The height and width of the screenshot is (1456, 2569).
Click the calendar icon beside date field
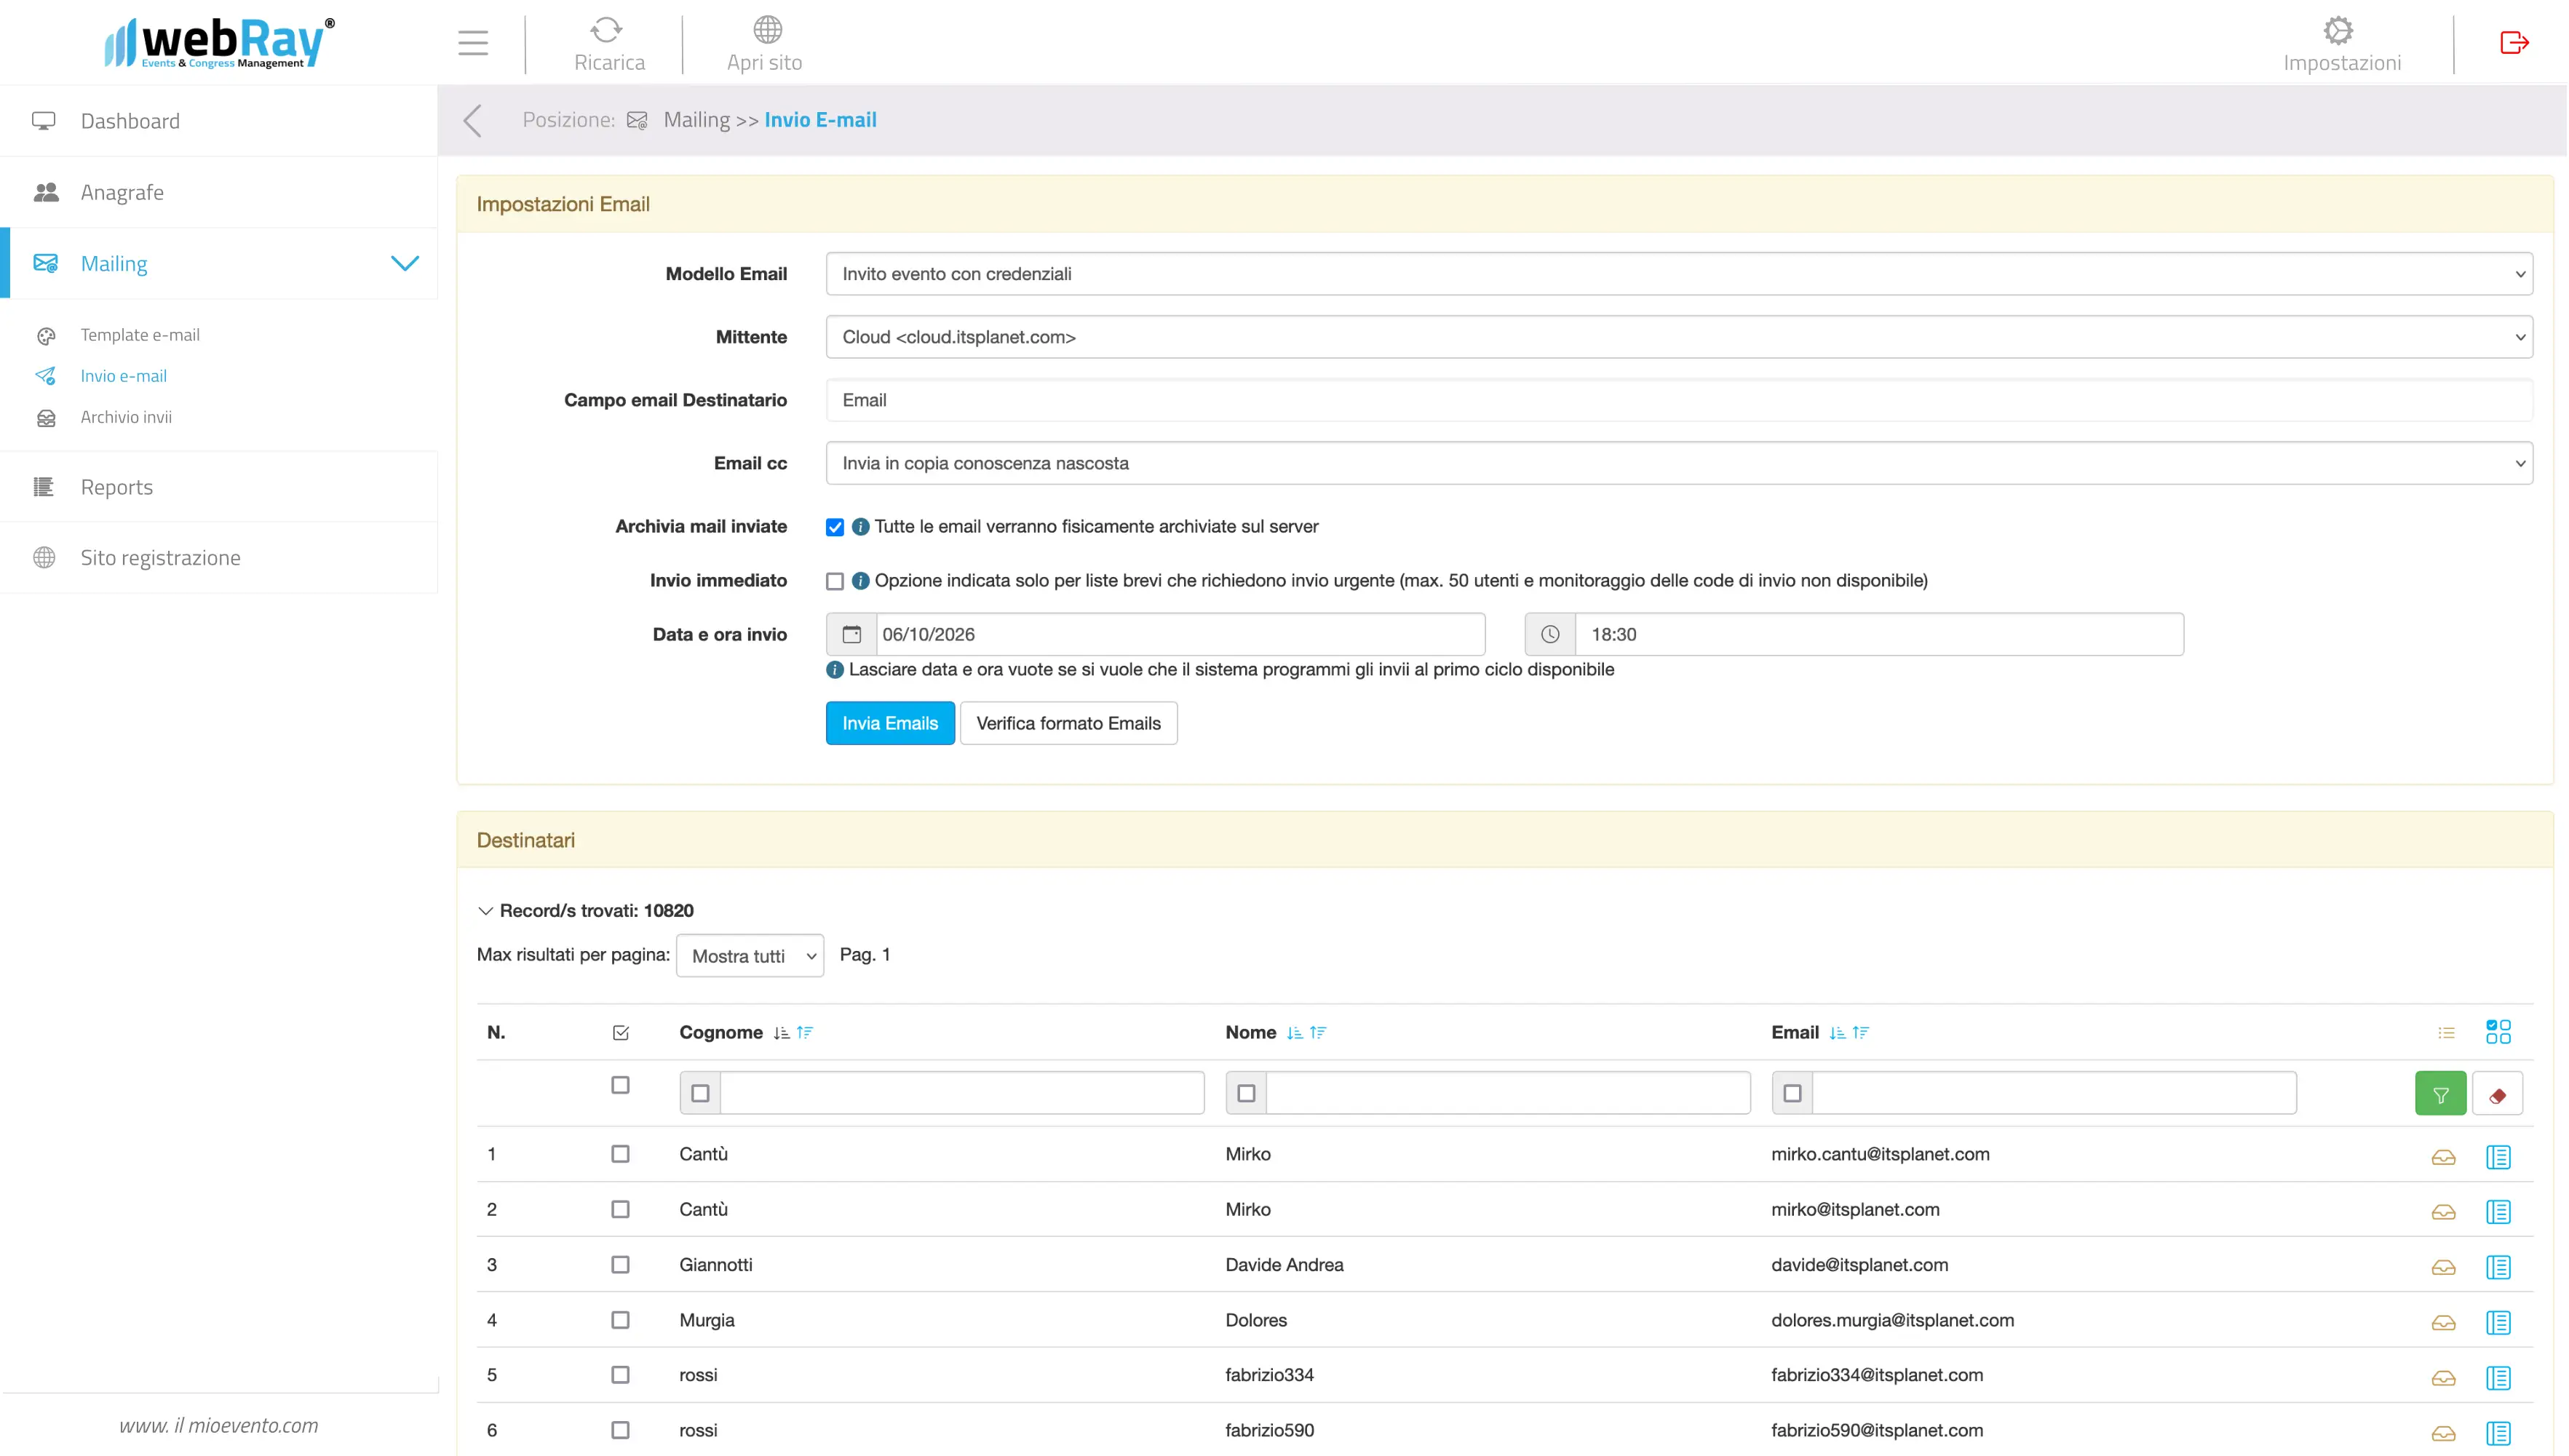[x=851, y=634]
